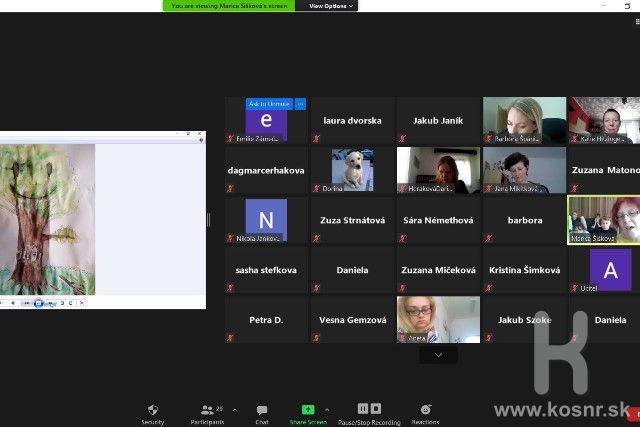The width and height of the screenshot is (640, 427).
Task: Select the Dorina dog picture tile
Action: (x=352, y=170)
